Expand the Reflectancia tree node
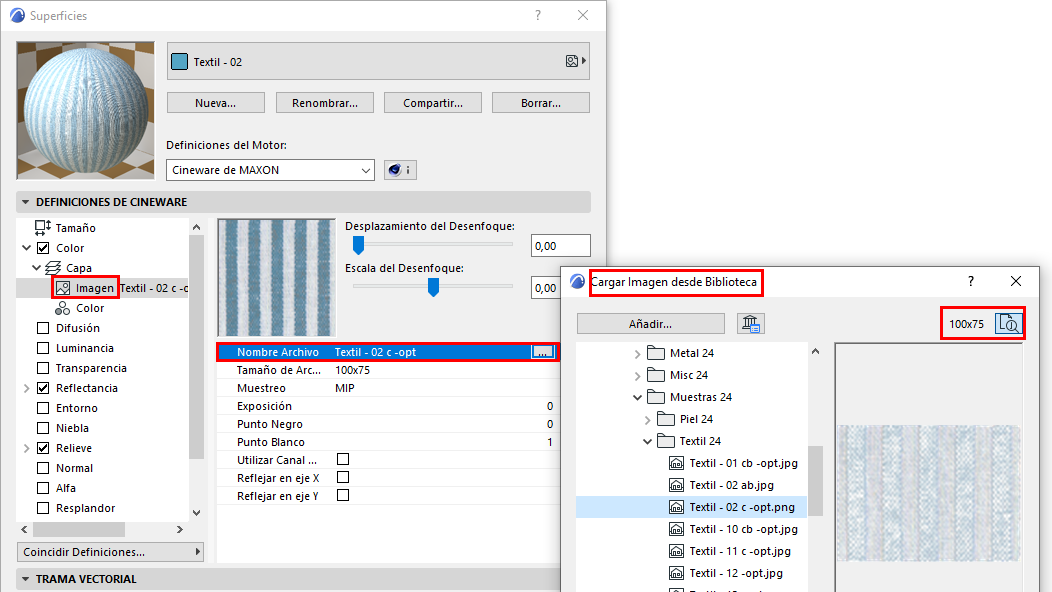Image resolution: width=1052 pixels, height=592 pixels. click(x=27, y=389)
